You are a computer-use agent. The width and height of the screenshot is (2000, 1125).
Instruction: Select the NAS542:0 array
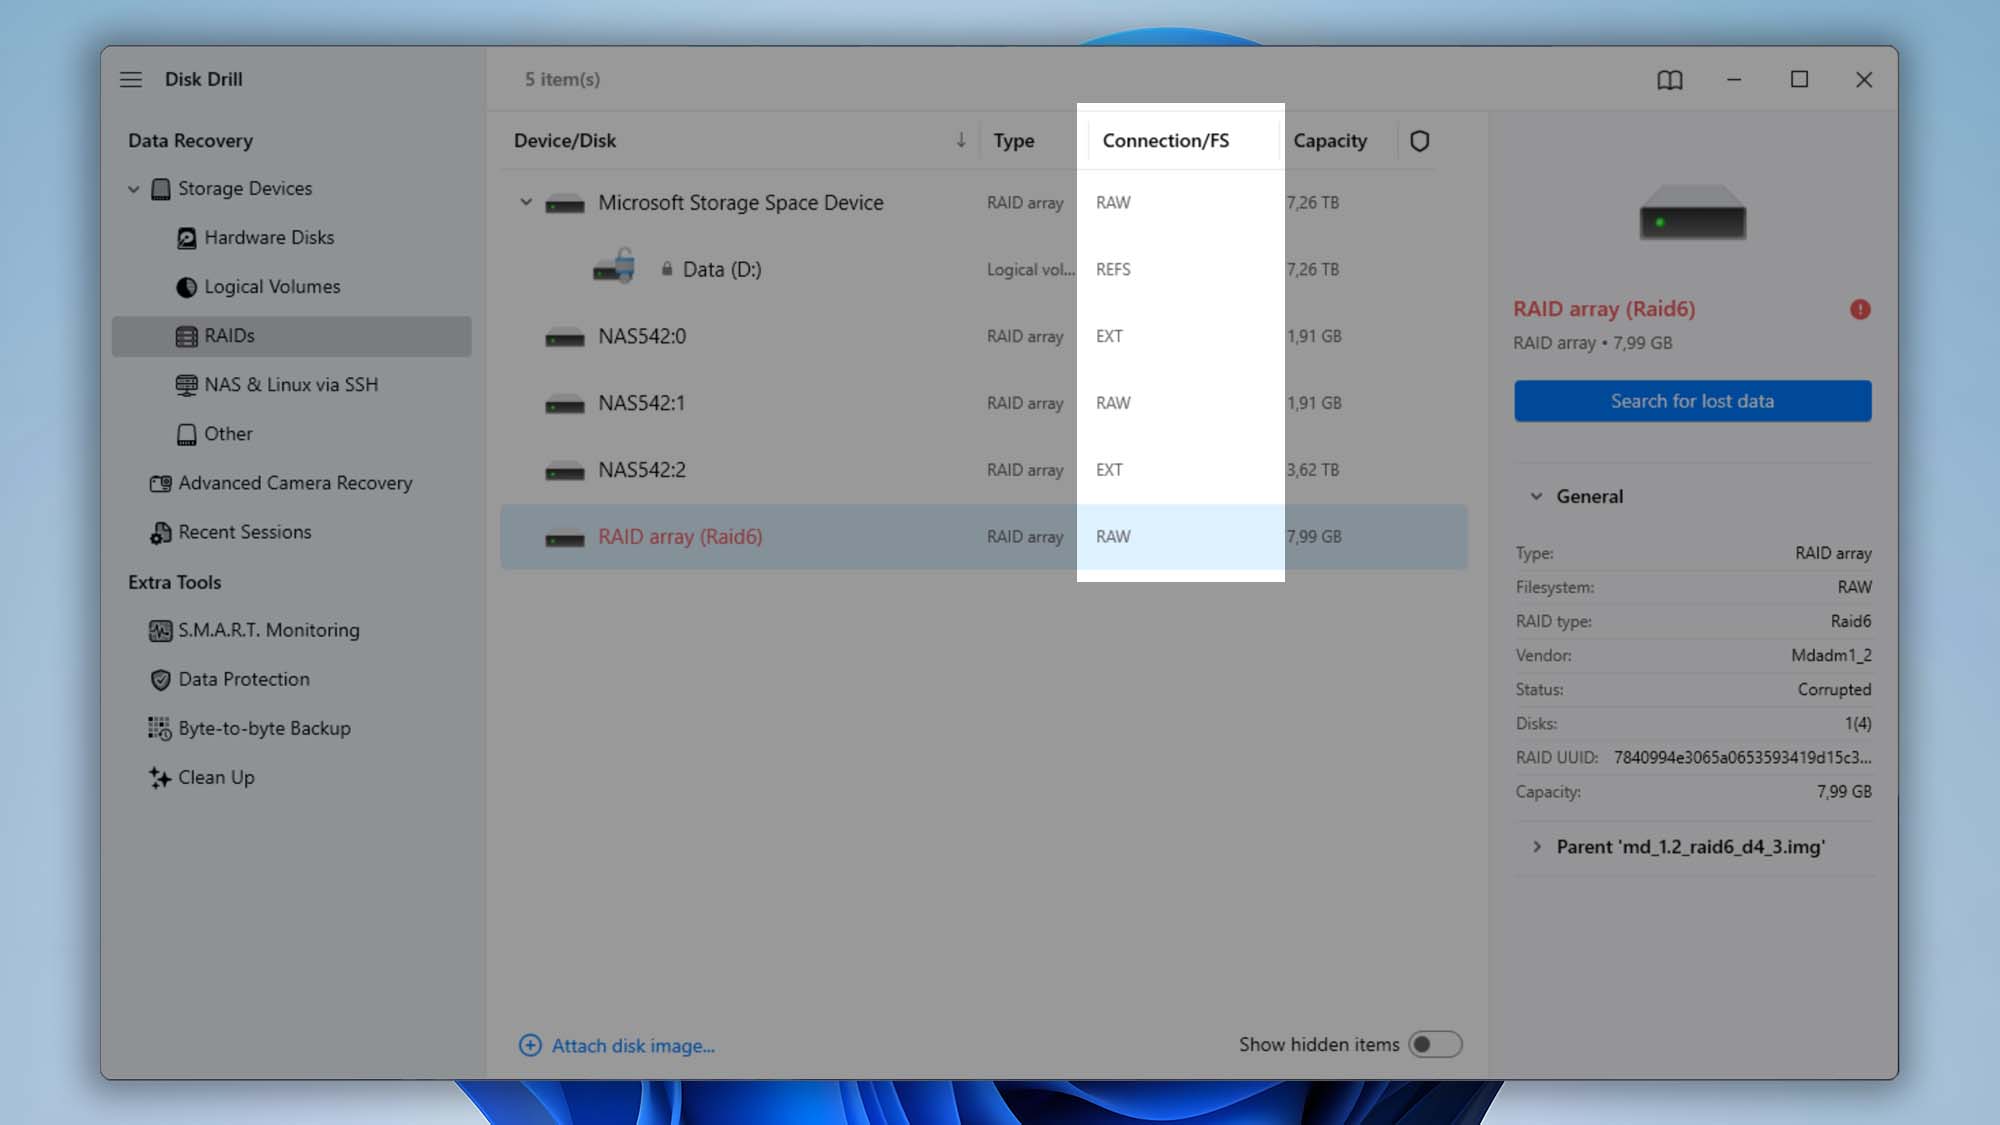click(x=984, y=337)
